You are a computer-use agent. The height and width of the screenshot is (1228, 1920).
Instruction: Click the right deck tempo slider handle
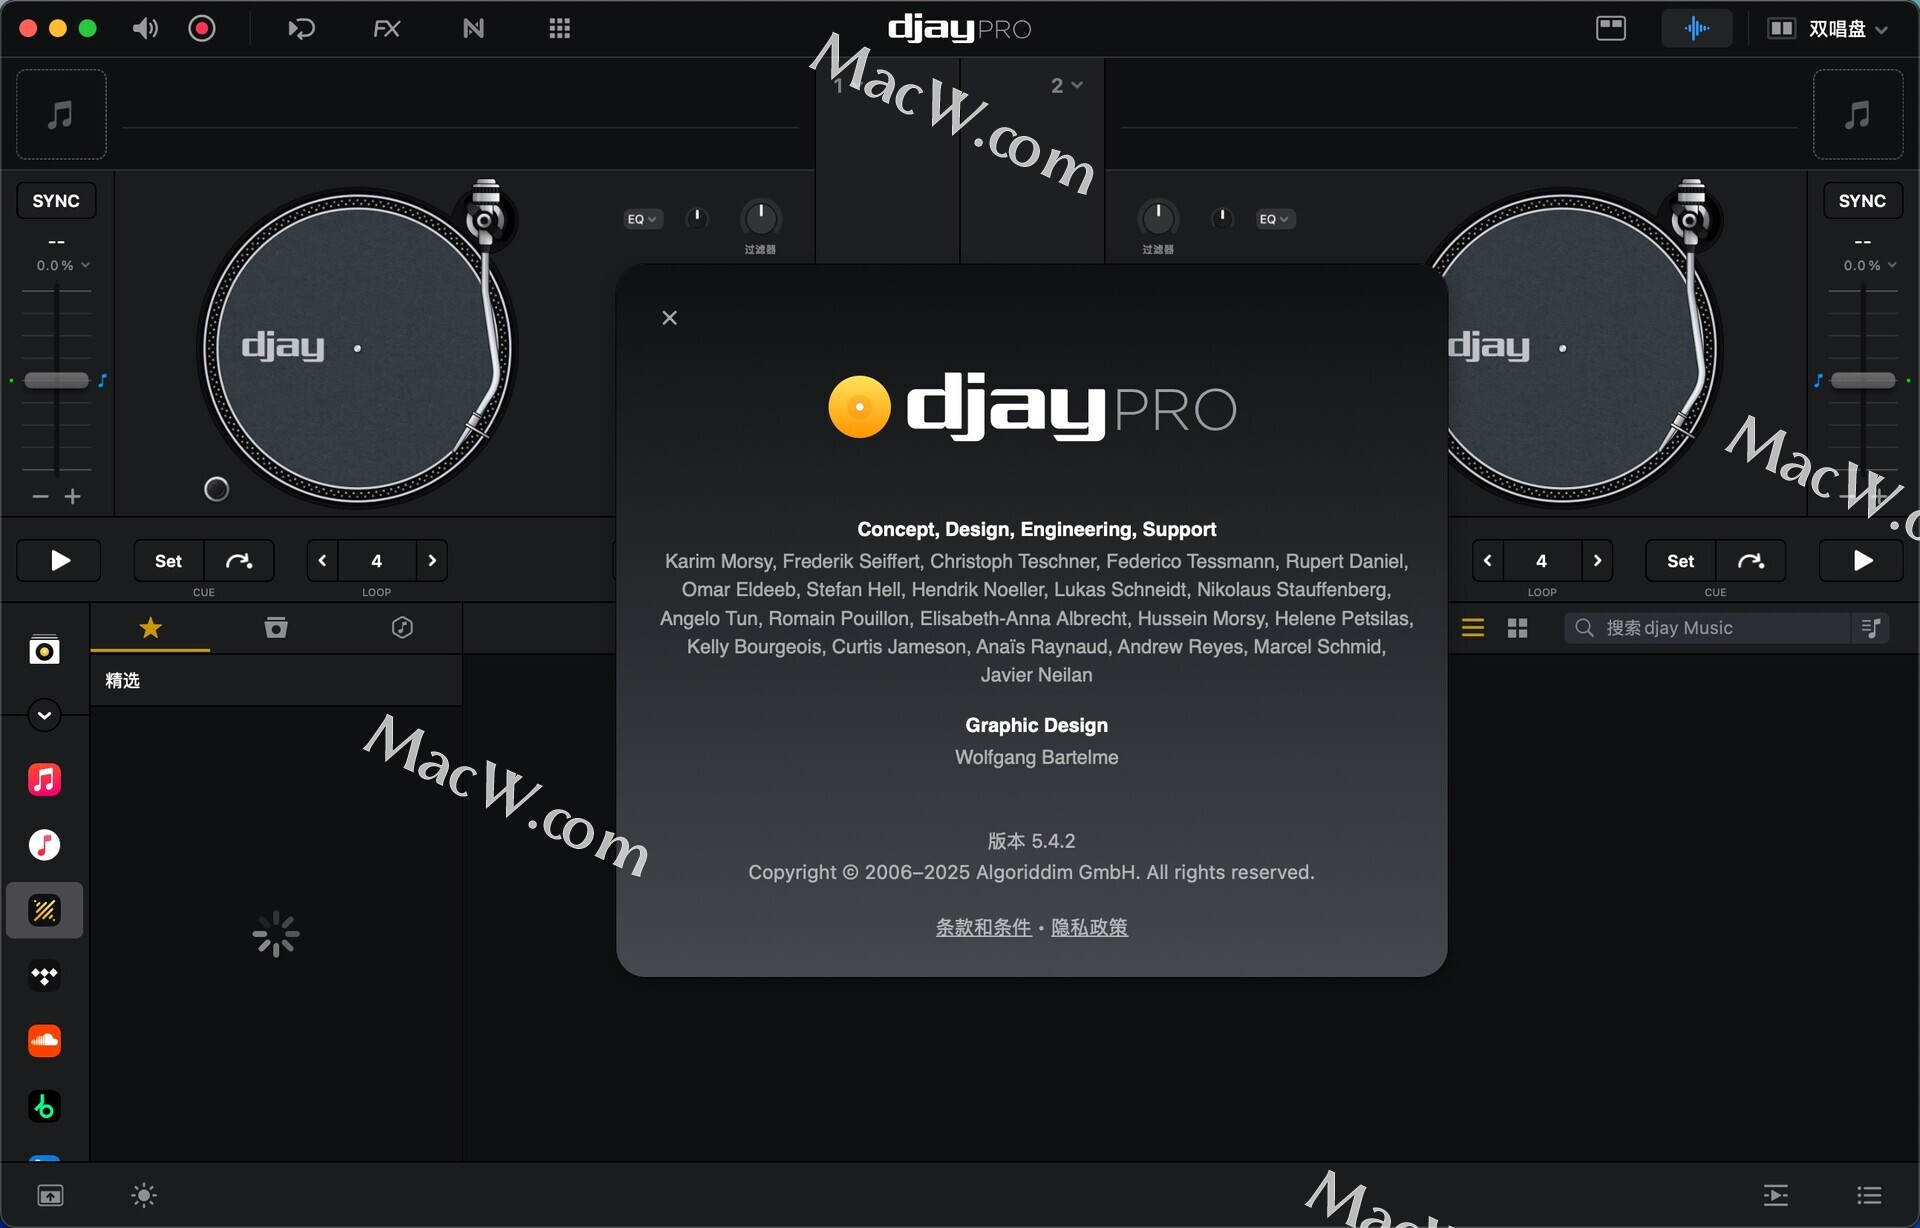(1863, 380)
